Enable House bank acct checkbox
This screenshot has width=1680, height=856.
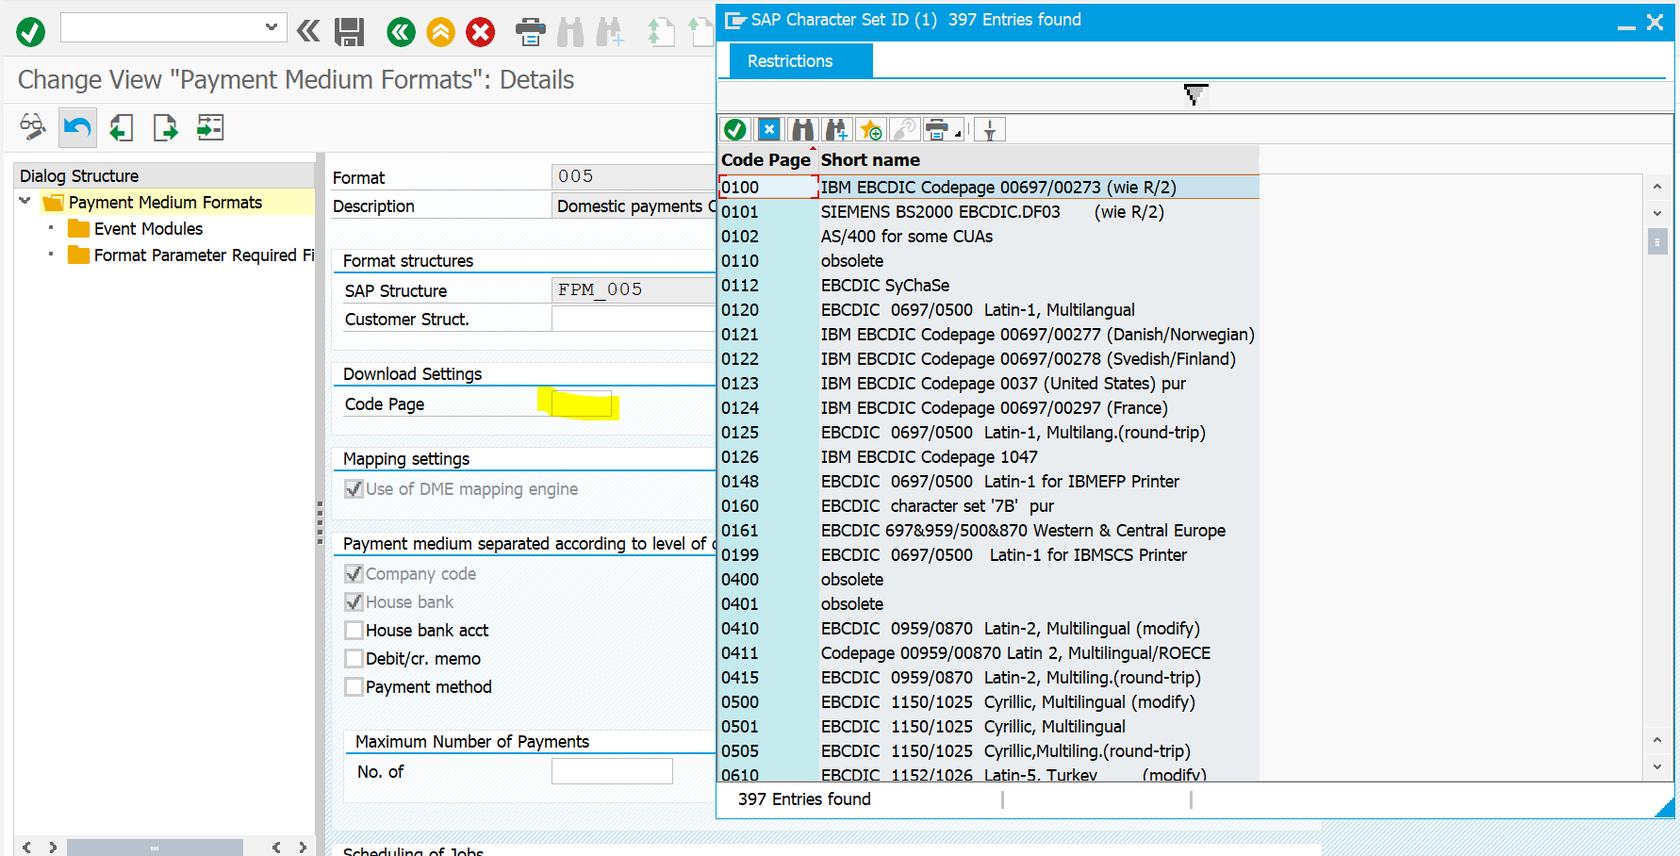(x=353, y=630)
